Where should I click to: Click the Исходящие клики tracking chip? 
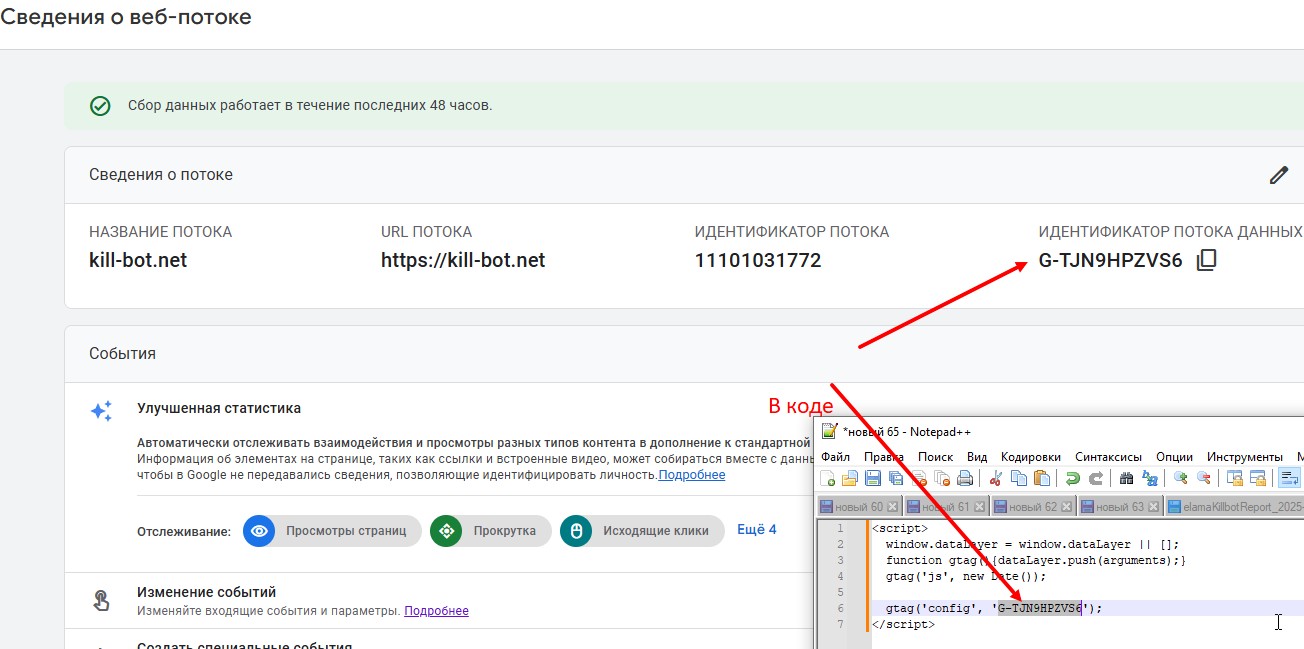coord(641,531)
